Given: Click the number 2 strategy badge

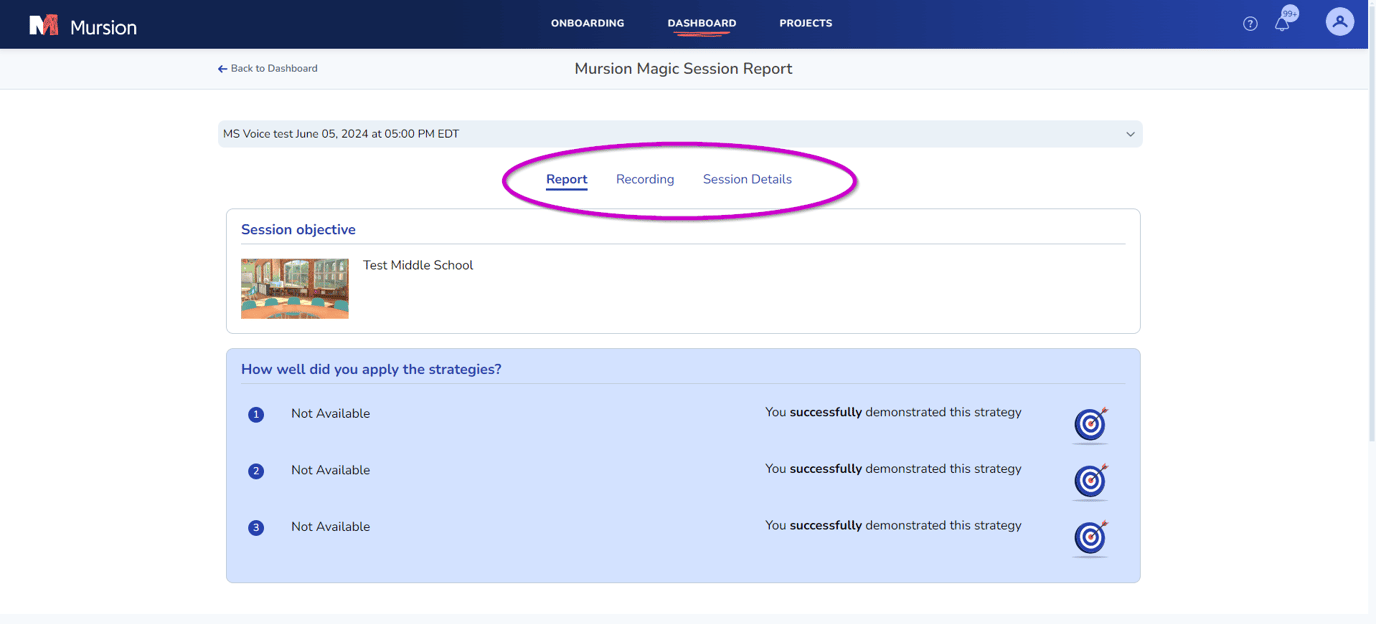Looking at the screenshot, I should pos(256,471).
